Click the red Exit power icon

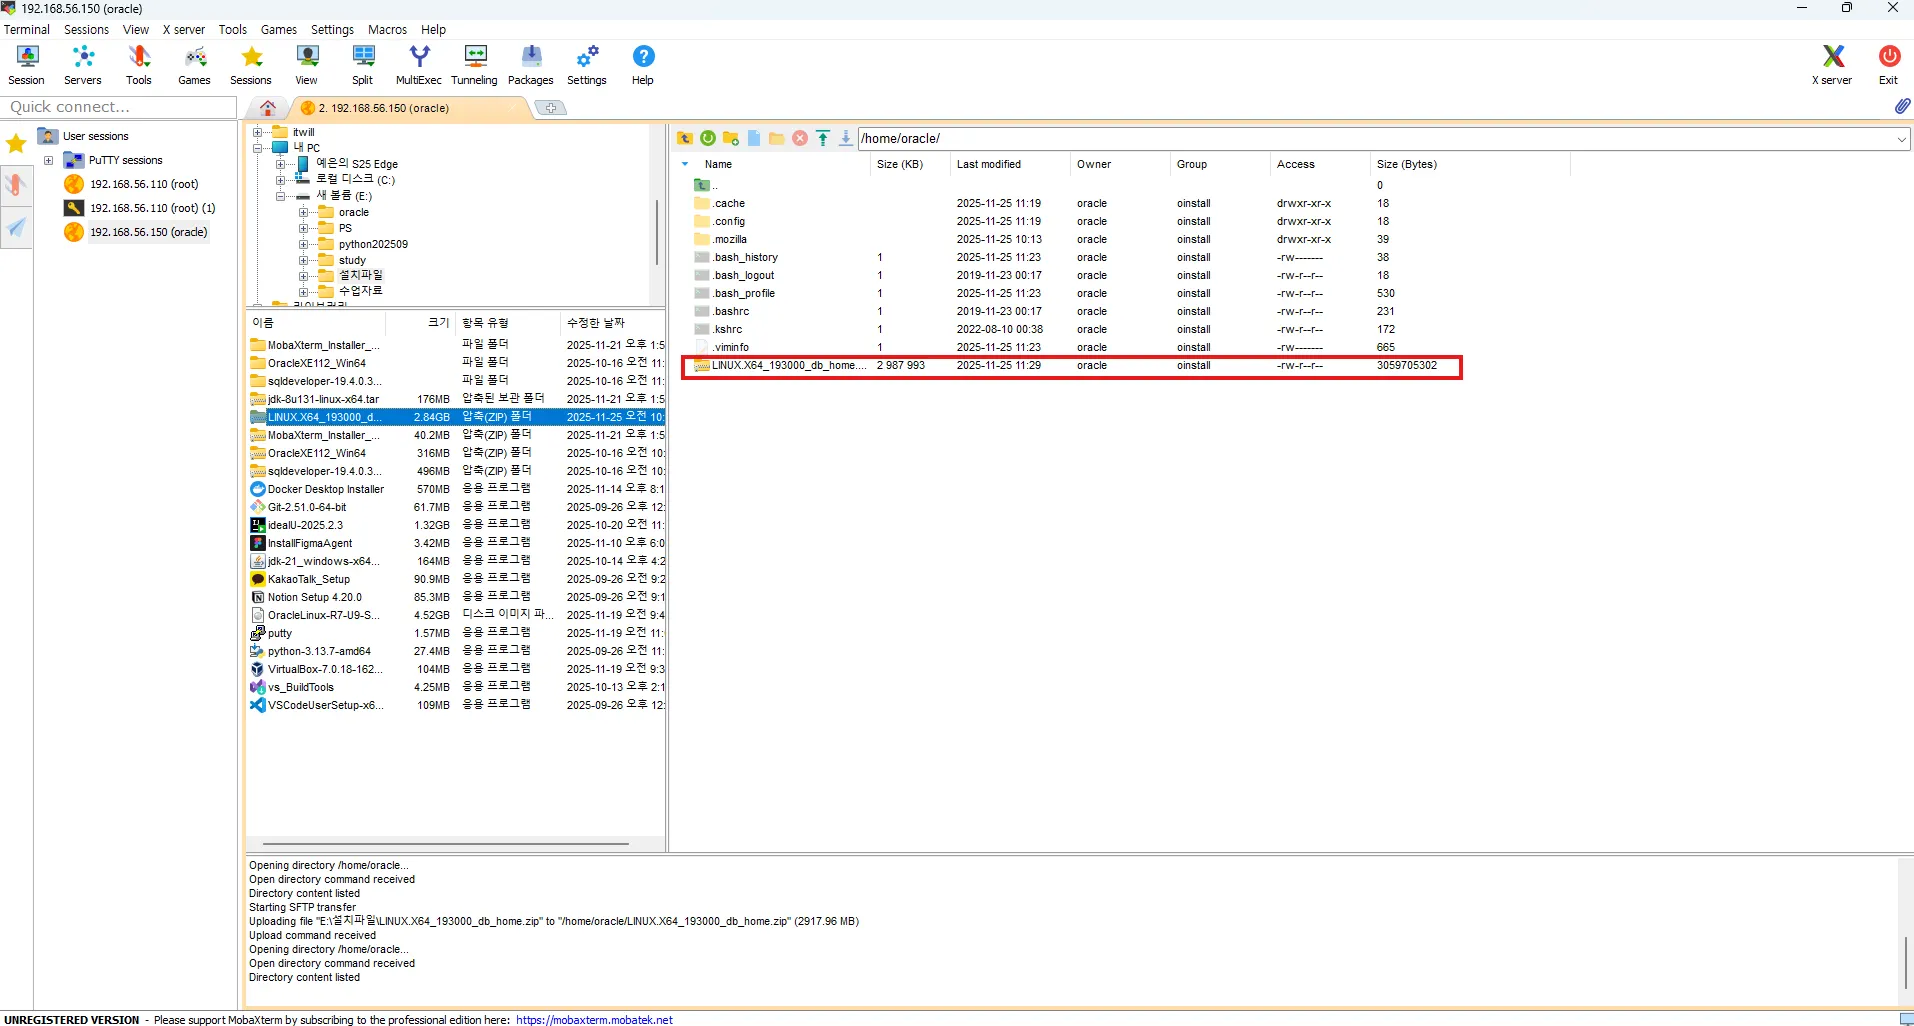coord(1888,65)
